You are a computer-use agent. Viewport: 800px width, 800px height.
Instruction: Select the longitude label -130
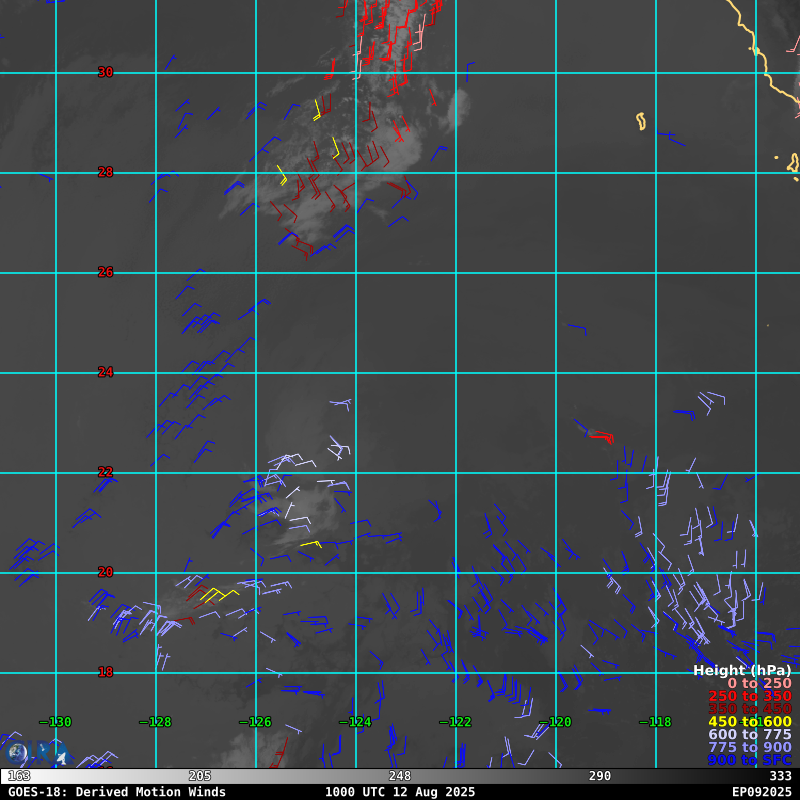56,722
